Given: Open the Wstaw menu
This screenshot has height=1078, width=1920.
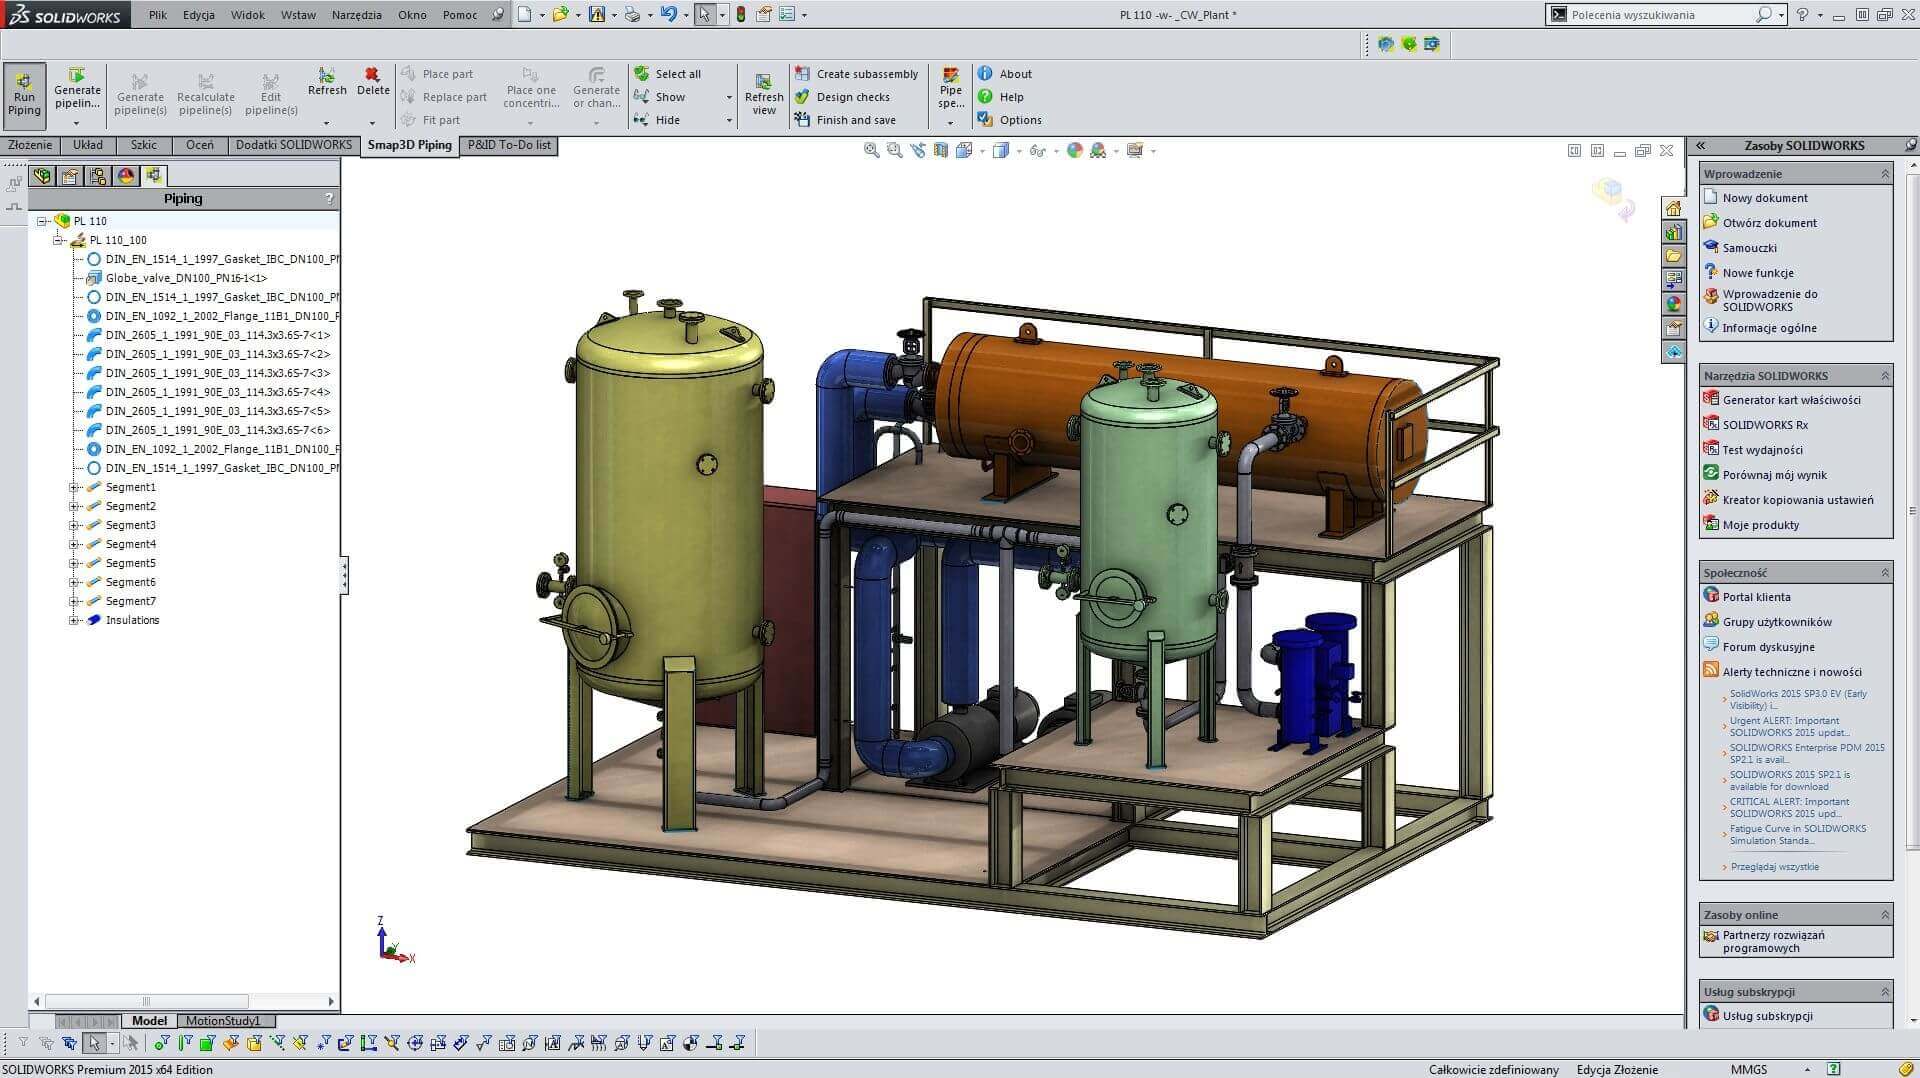Looking at the screenshot, I should pyautogui.click(x=298, y=15).
